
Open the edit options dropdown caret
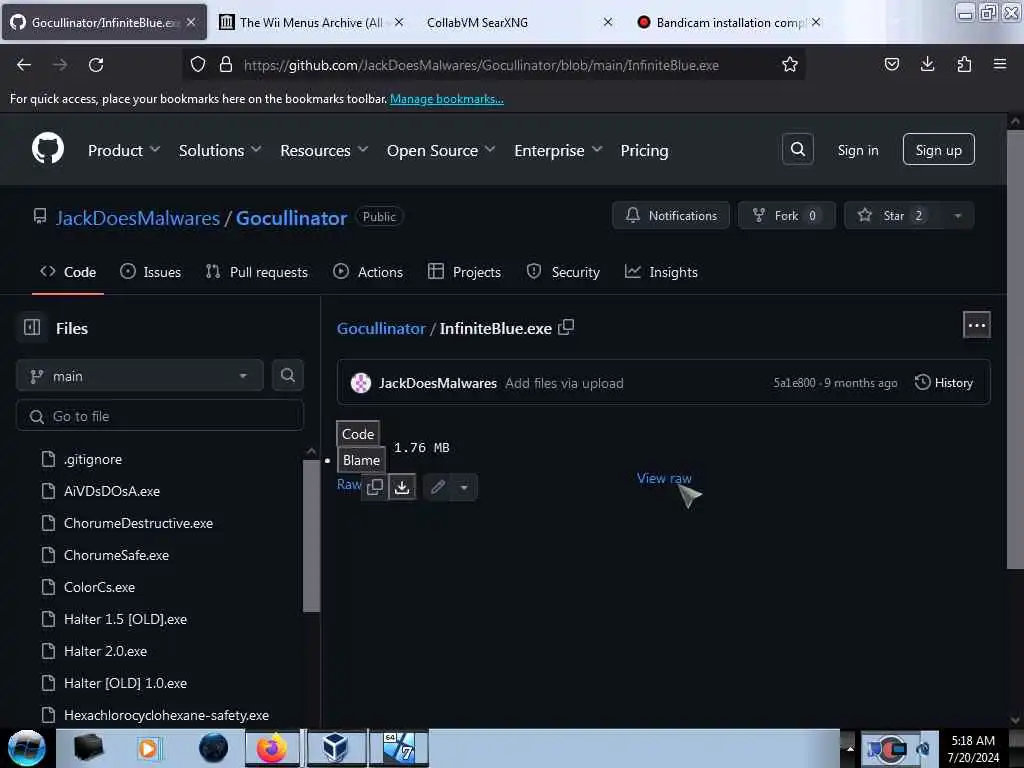click(x=464, y=487)
